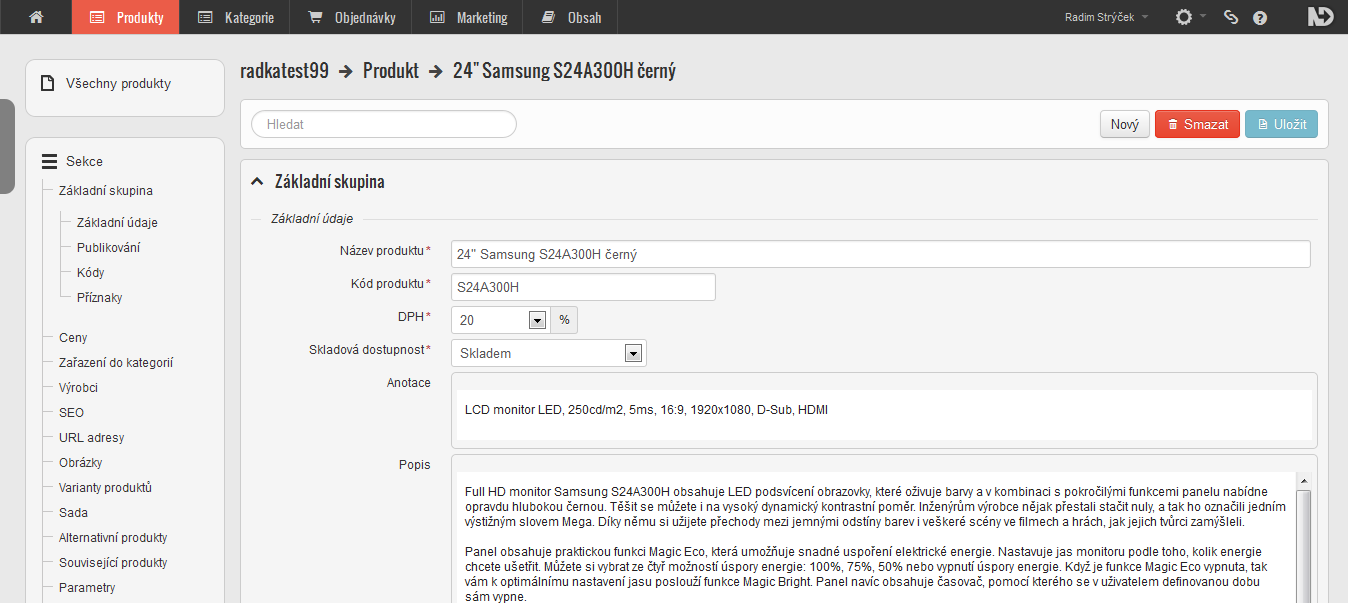Open Objednávky tab
The width and height of the screenshot is (1348, 603).
[x=351, y=17]
